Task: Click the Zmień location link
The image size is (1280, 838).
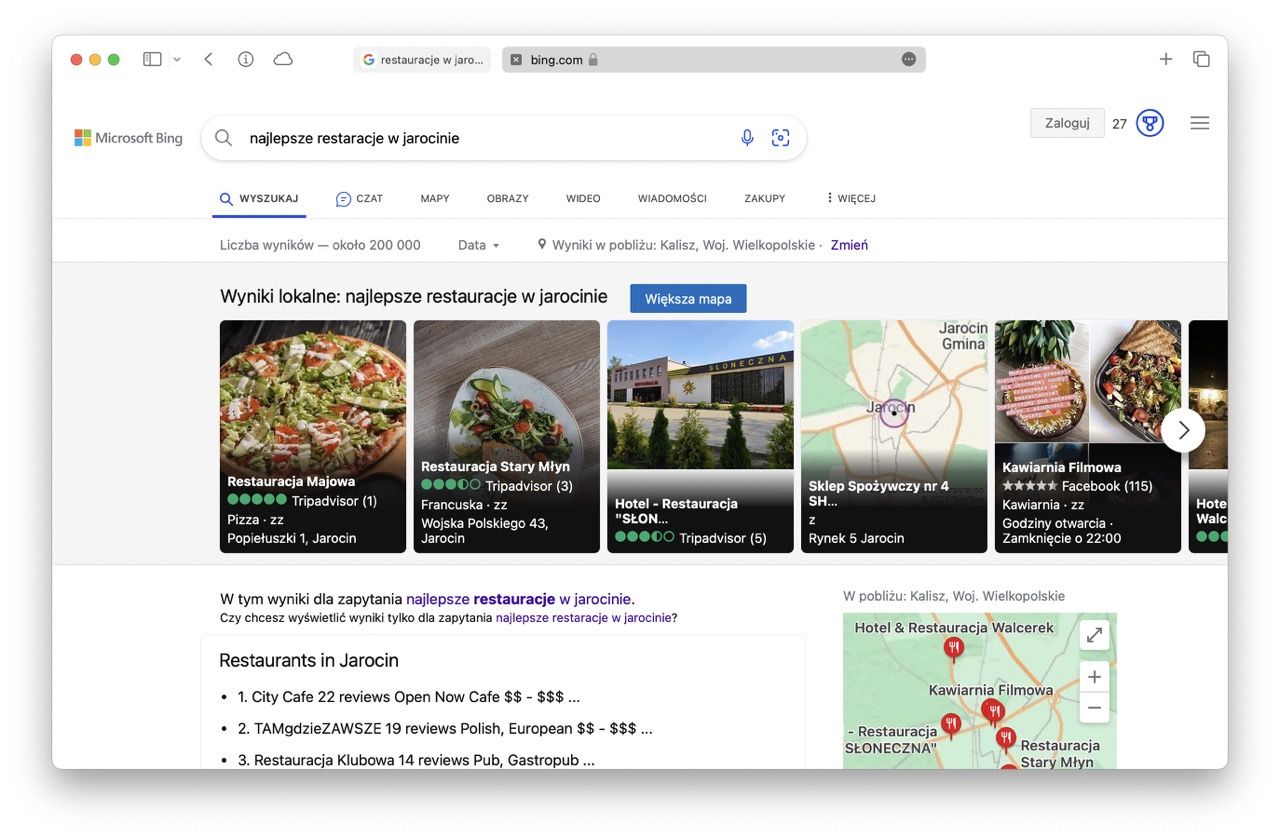Action: [849, 245]
